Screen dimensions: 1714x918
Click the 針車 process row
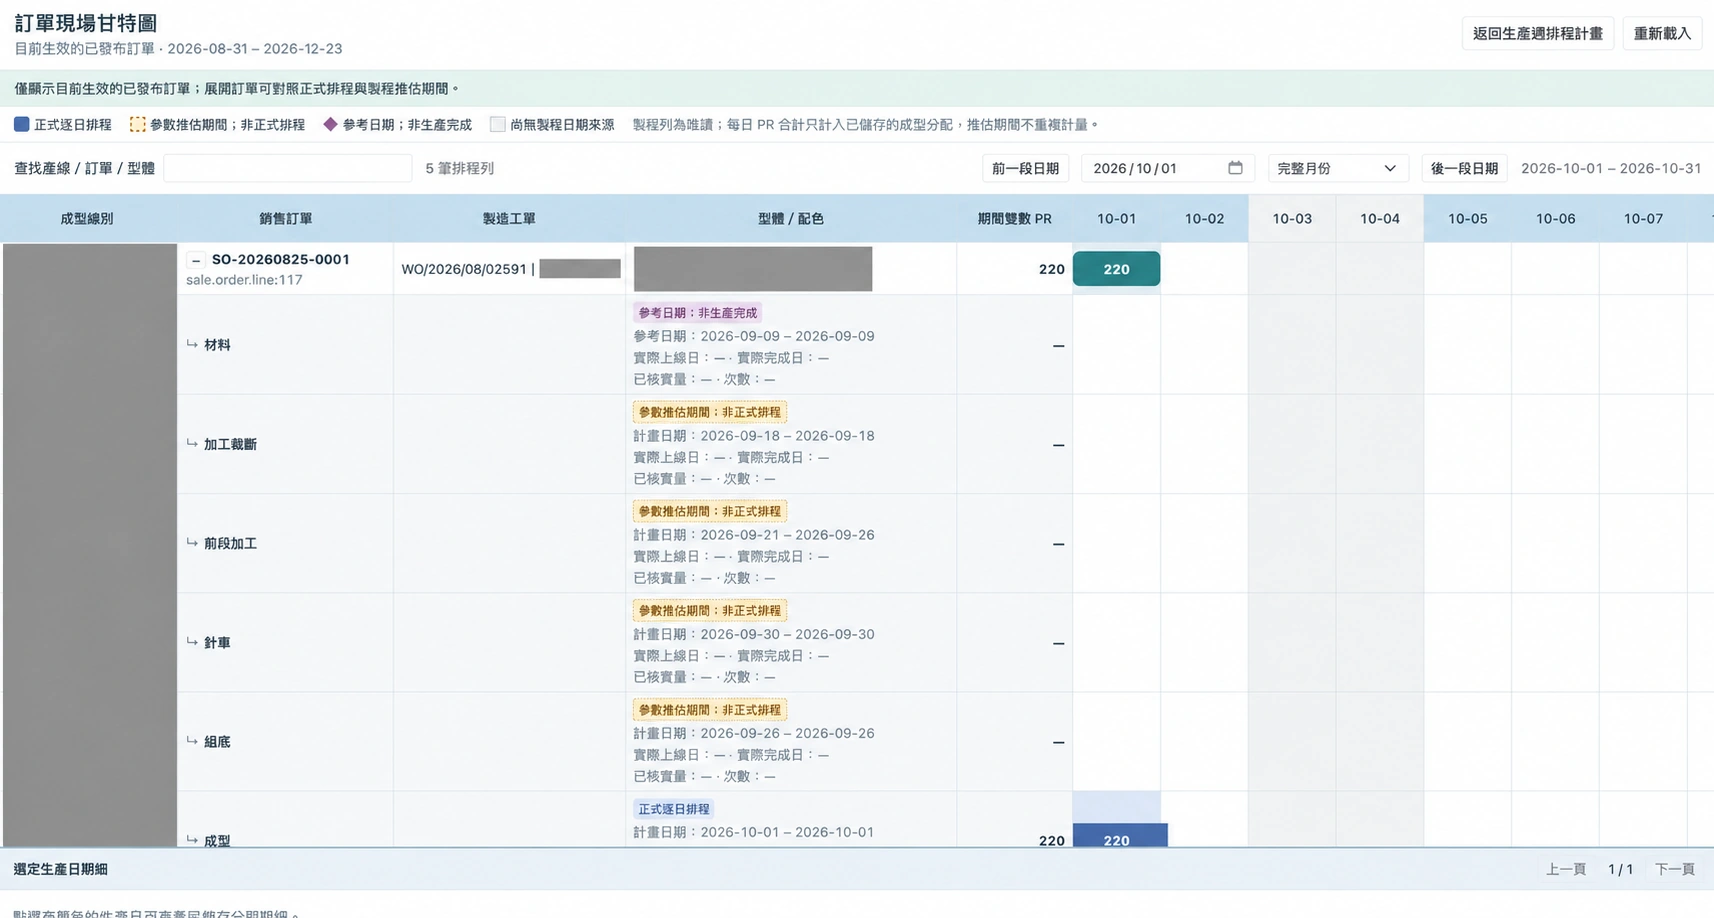[217, 642]
